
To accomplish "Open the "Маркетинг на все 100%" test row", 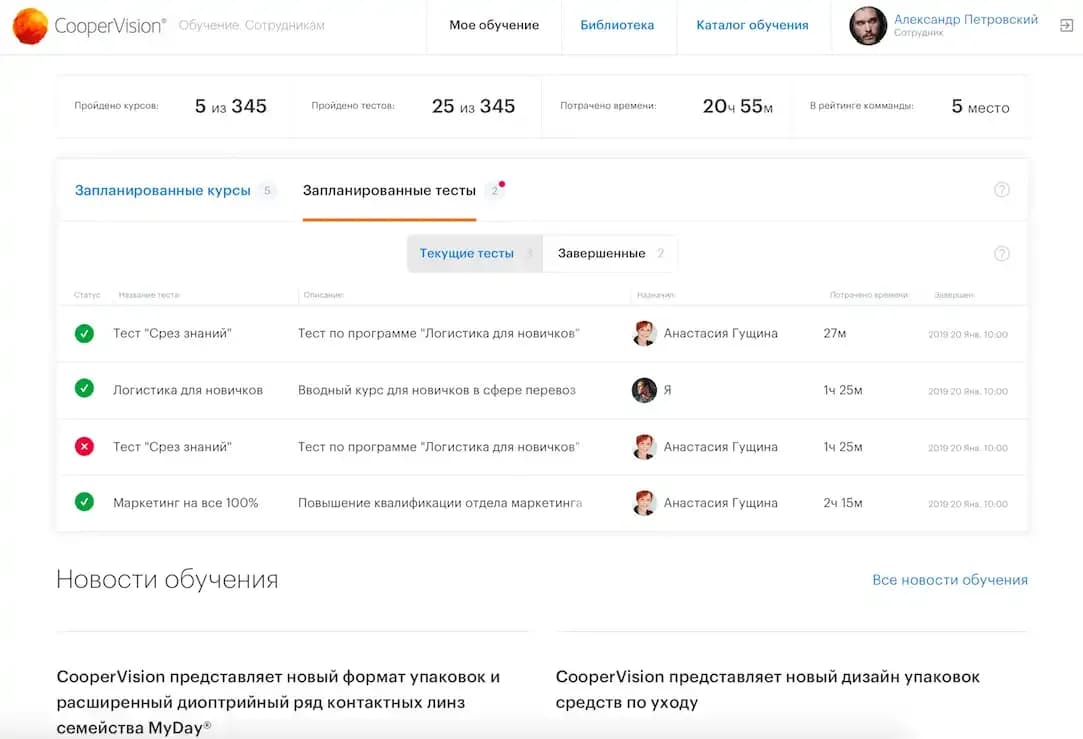I will pyautogui.click(x=186, y=503).
